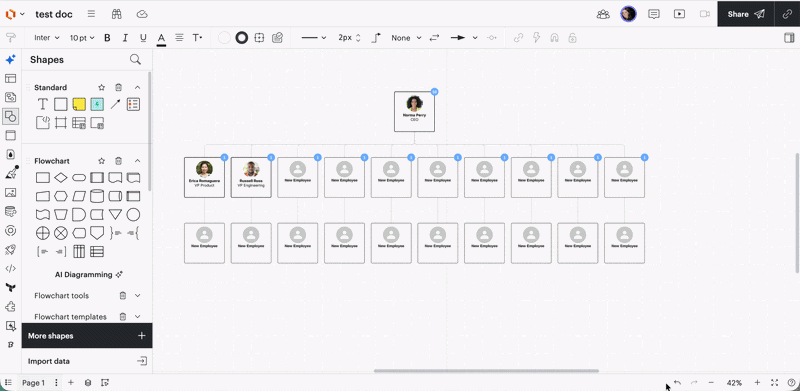Toggle the layers icon in bottom bar
The height and width of the screenshot is (391, 800).
pos(88,383)
